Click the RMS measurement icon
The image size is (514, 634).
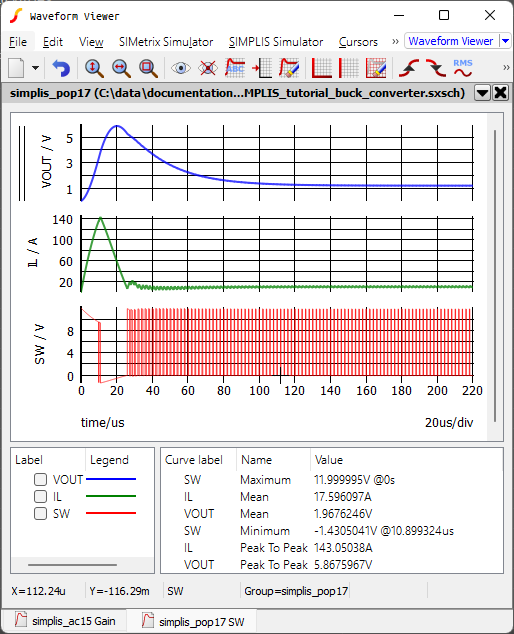463,68
